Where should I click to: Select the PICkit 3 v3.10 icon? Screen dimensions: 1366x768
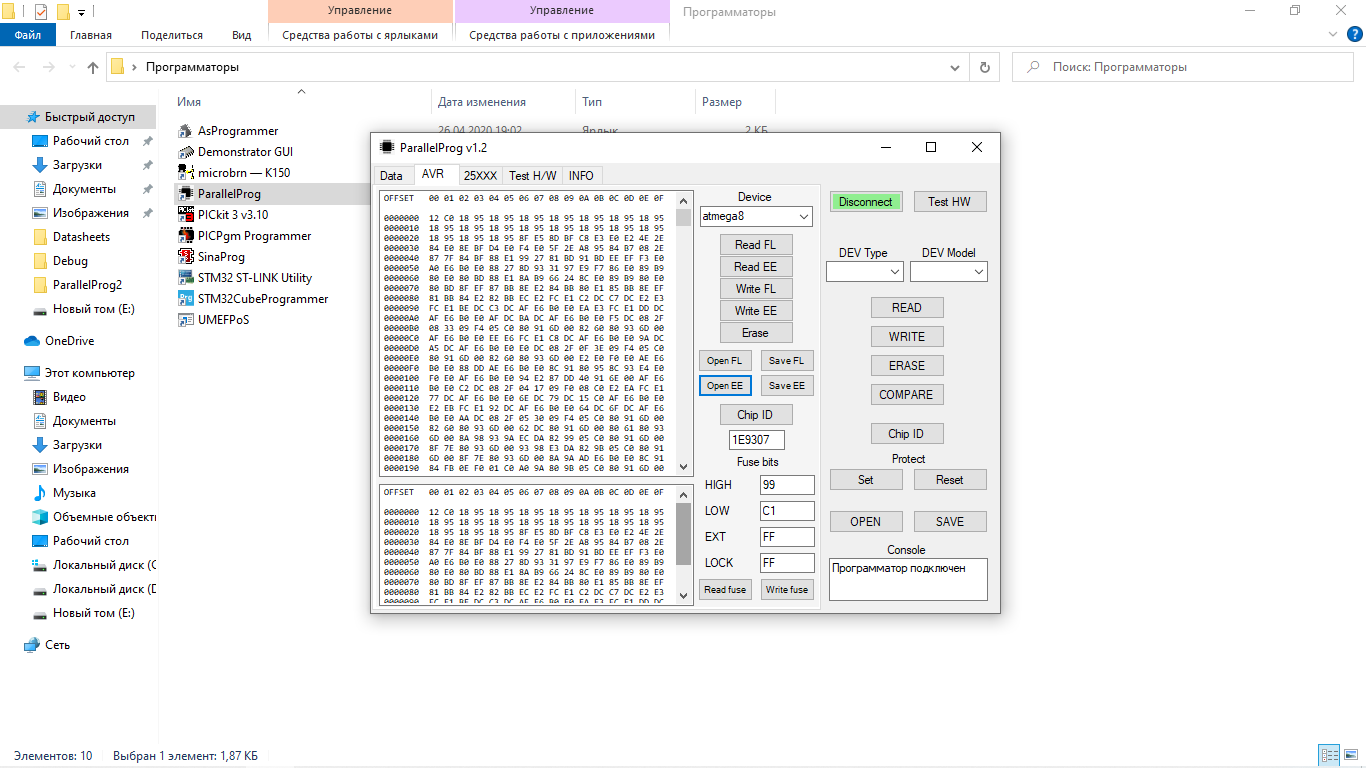click(186, 215)
